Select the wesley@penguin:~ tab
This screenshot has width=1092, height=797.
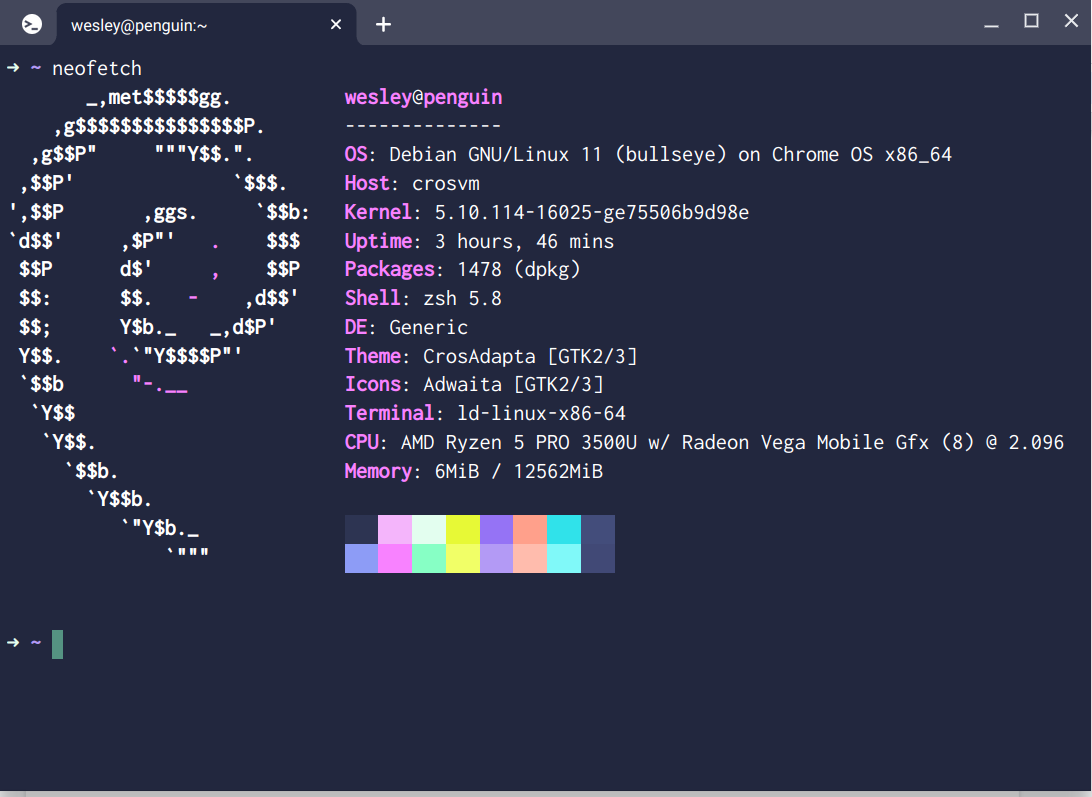coord(207,24)
